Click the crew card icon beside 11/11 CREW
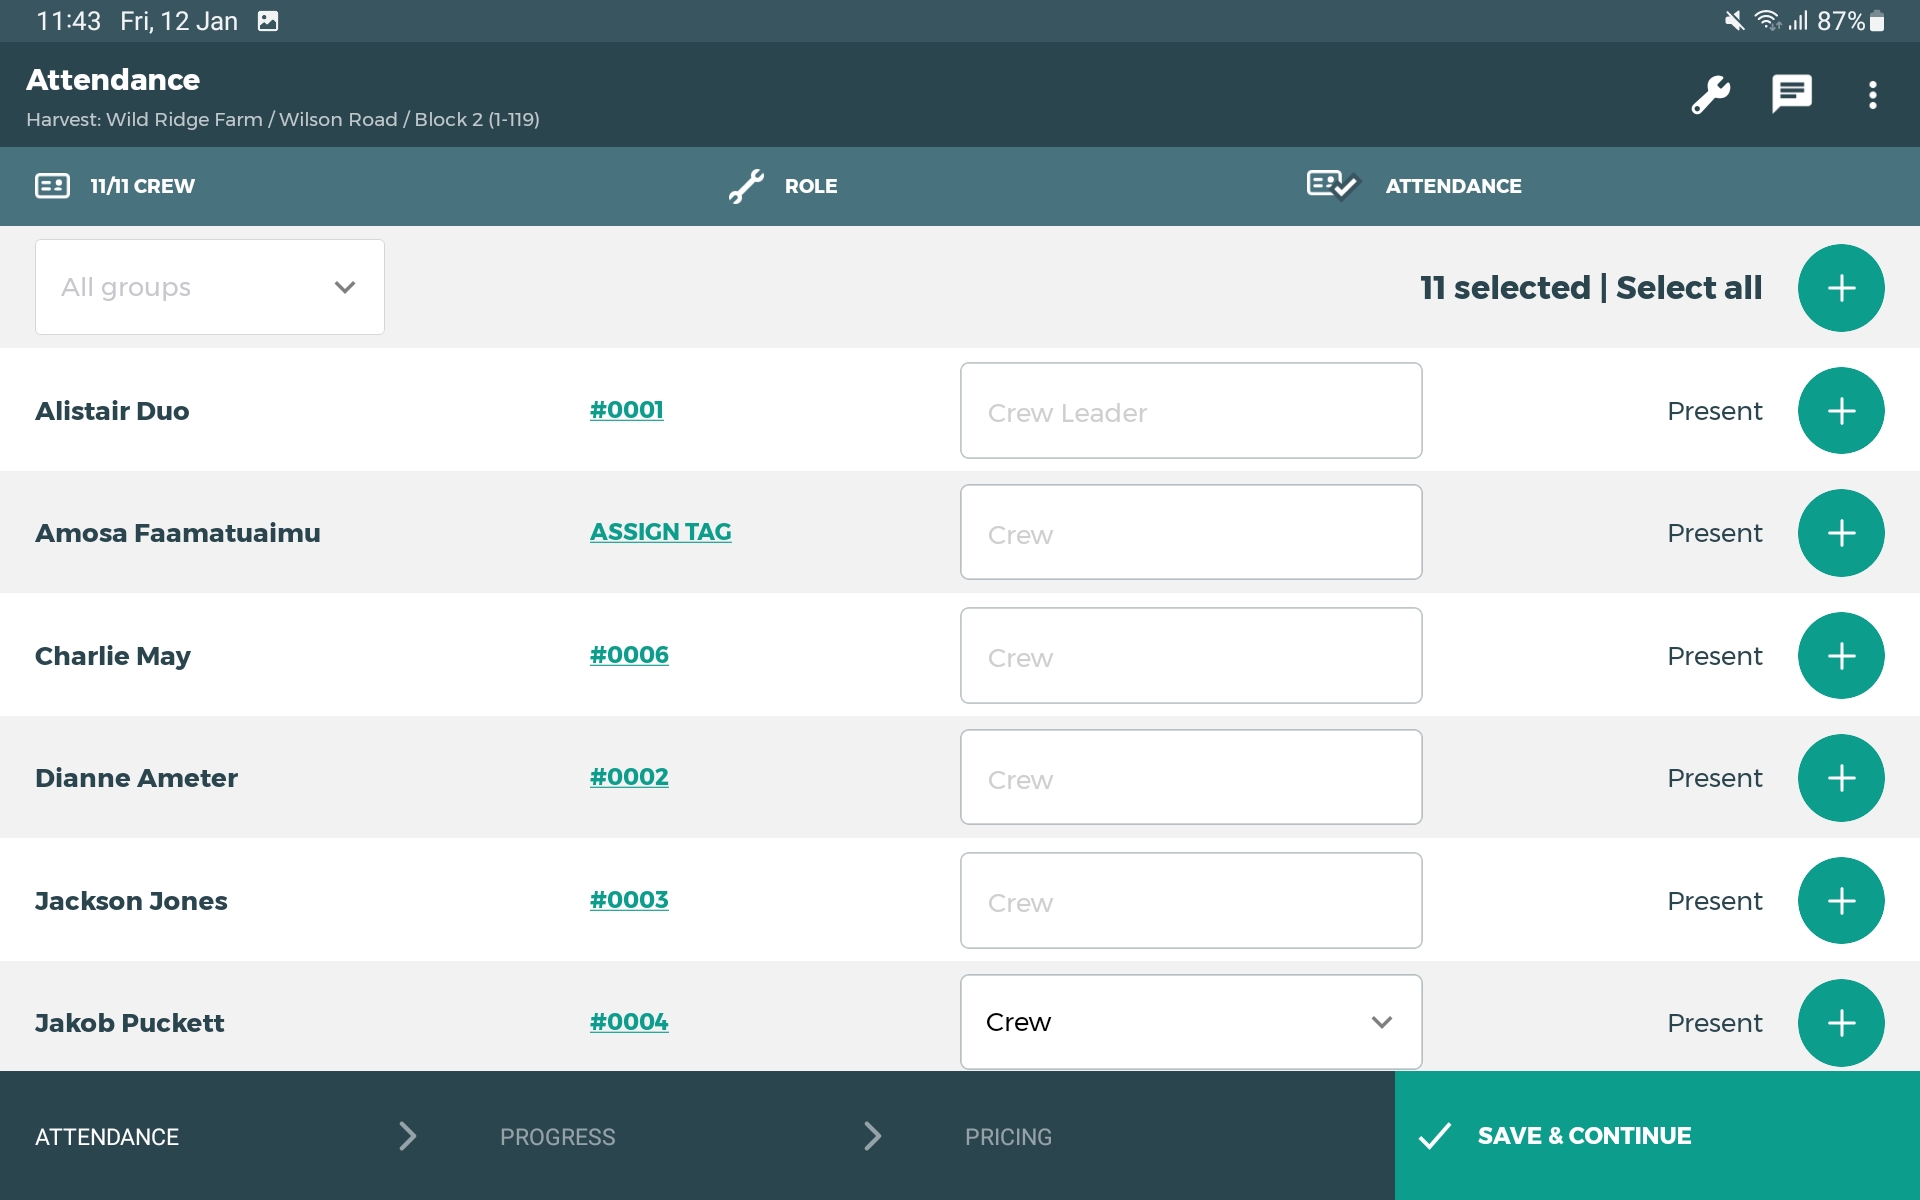 click(x=52, y=186)
